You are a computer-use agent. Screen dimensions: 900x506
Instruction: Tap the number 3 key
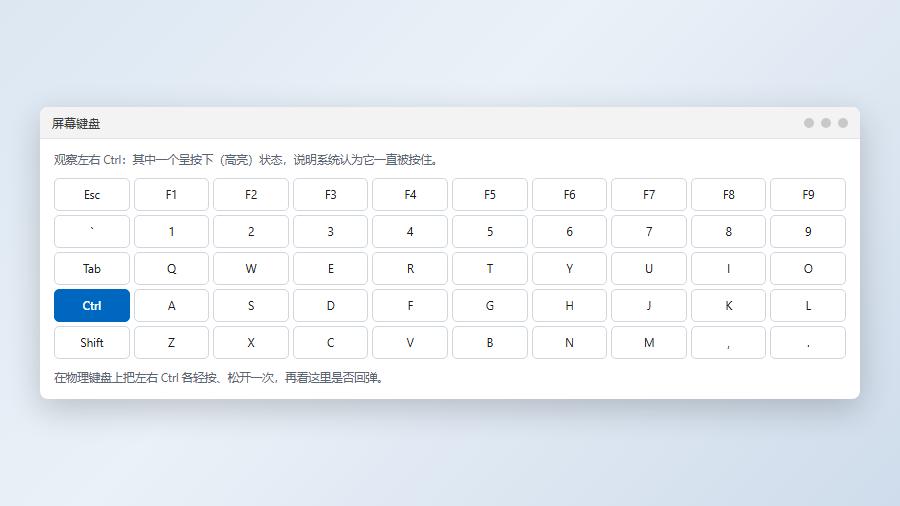[x=331, y=232]
